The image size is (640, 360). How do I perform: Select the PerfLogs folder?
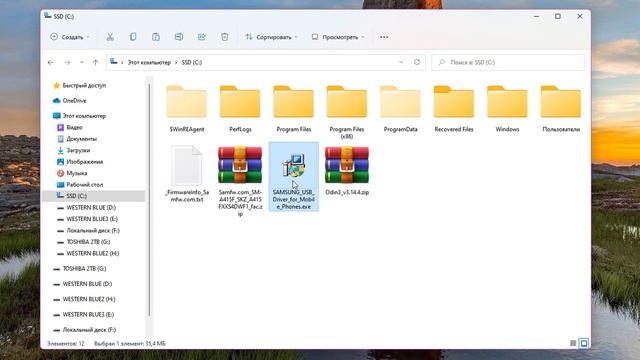click(240, 109)
